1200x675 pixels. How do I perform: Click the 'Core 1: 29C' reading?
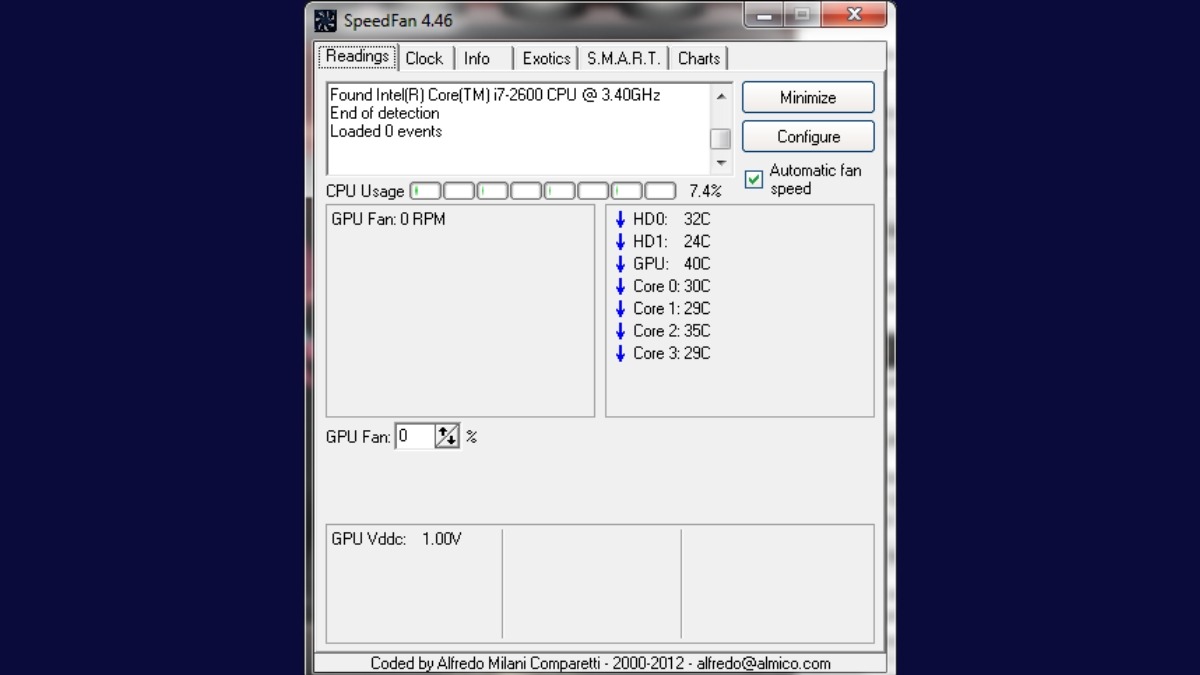pos(672,308)
